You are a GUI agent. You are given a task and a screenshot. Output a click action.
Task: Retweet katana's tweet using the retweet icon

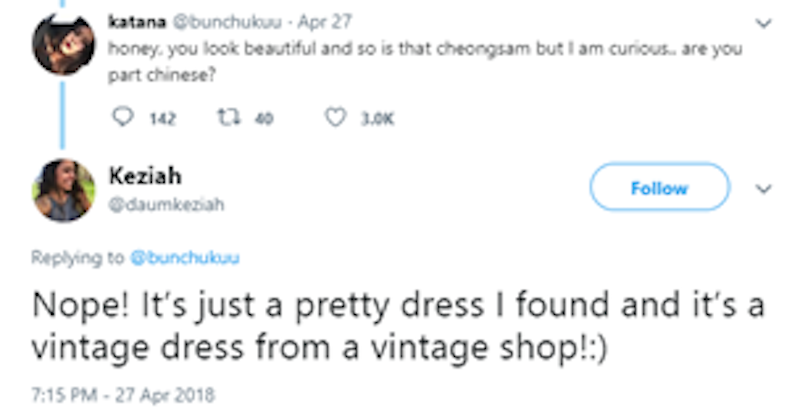[229, 117]
